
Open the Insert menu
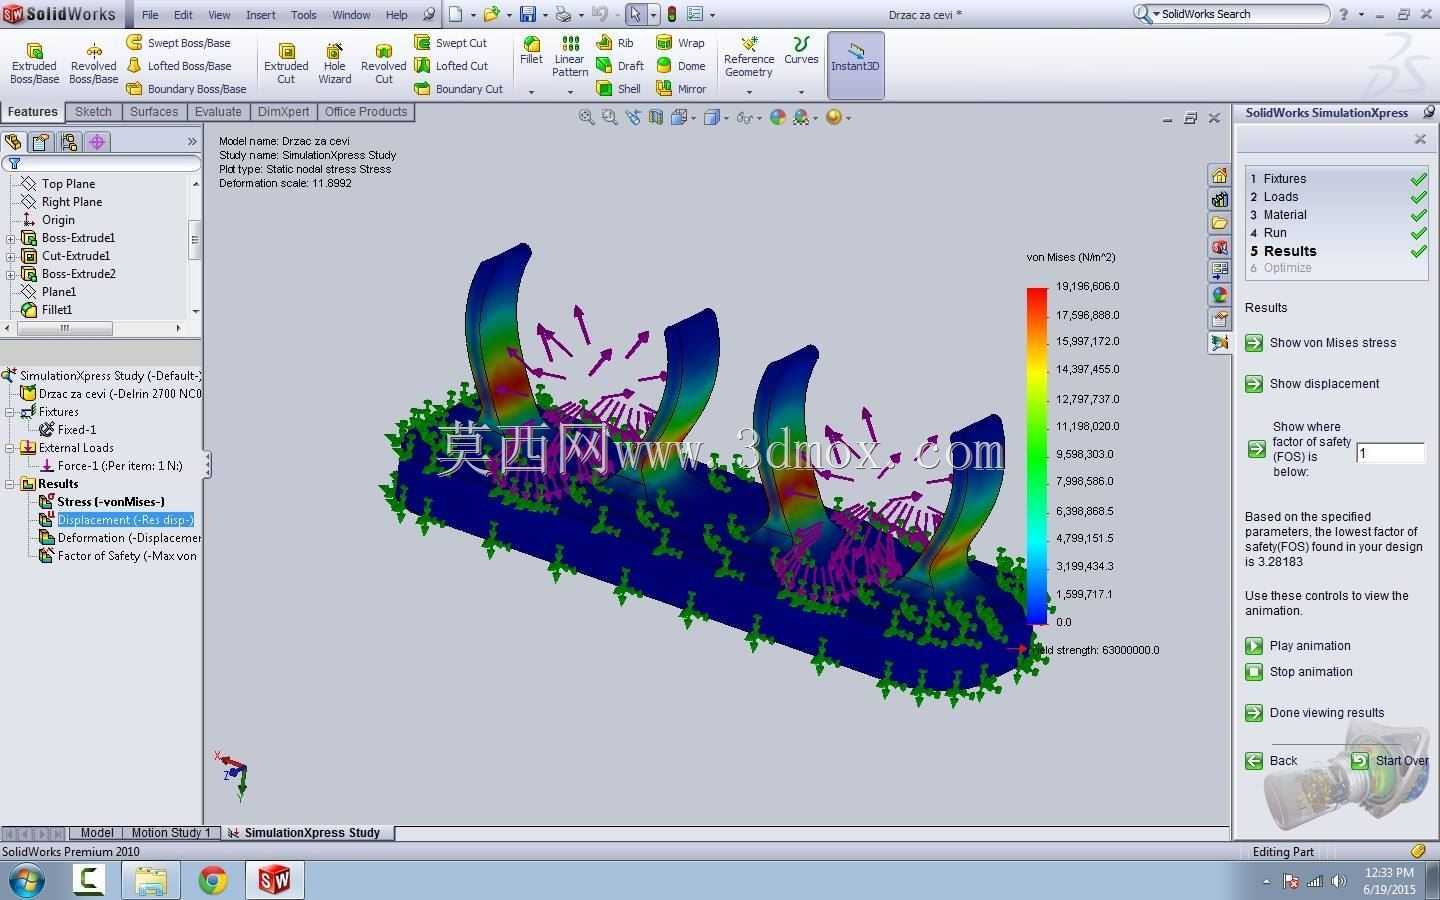[x=261, y=15]
